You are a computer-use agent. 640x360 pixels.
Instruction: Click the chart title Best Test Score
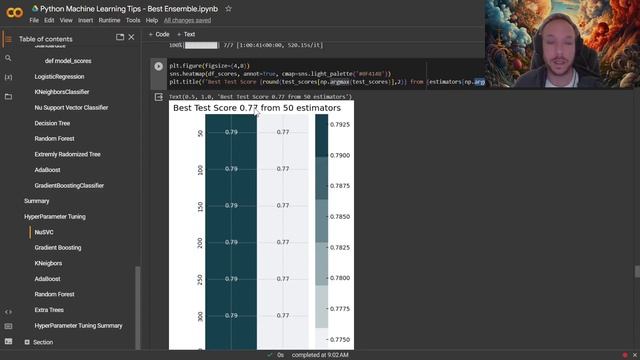tap(257, 108)
